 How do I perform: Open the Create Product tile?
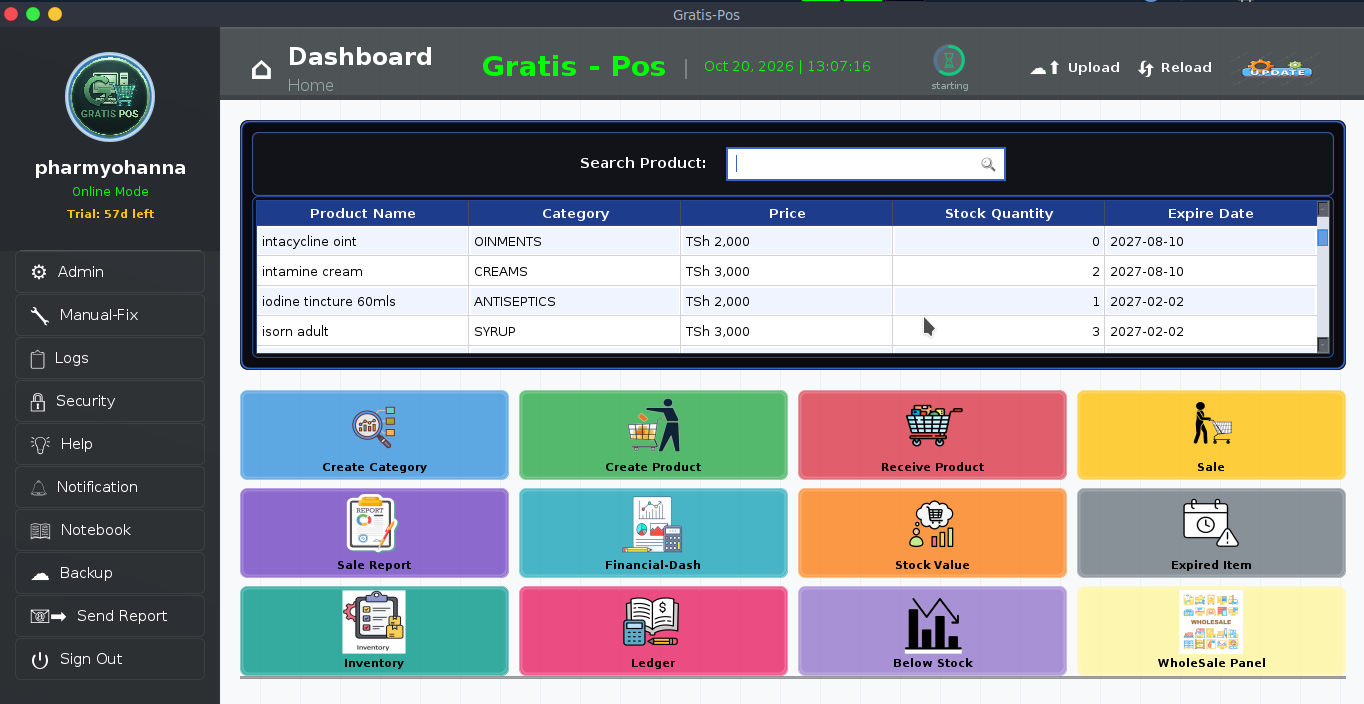pyautogui.click(x=653, y=435)
